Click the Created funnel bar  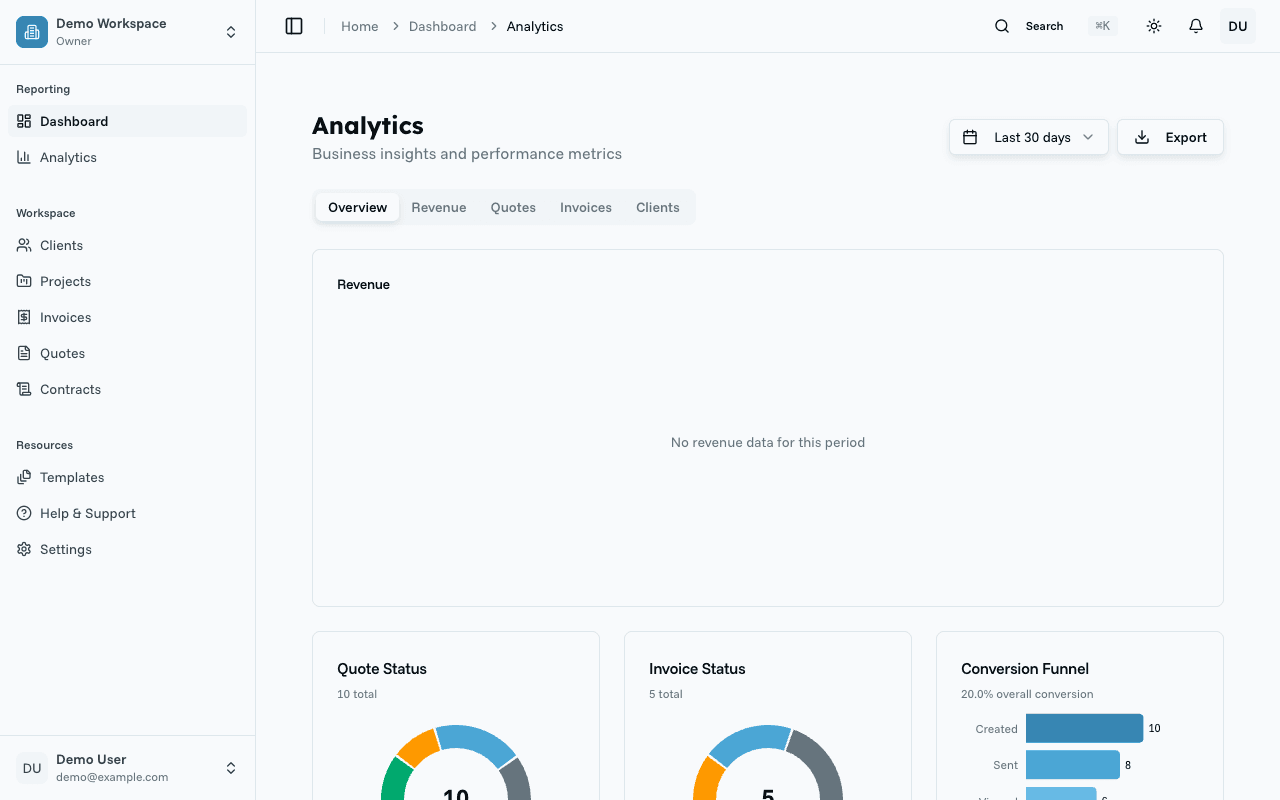click(1084, 728)
